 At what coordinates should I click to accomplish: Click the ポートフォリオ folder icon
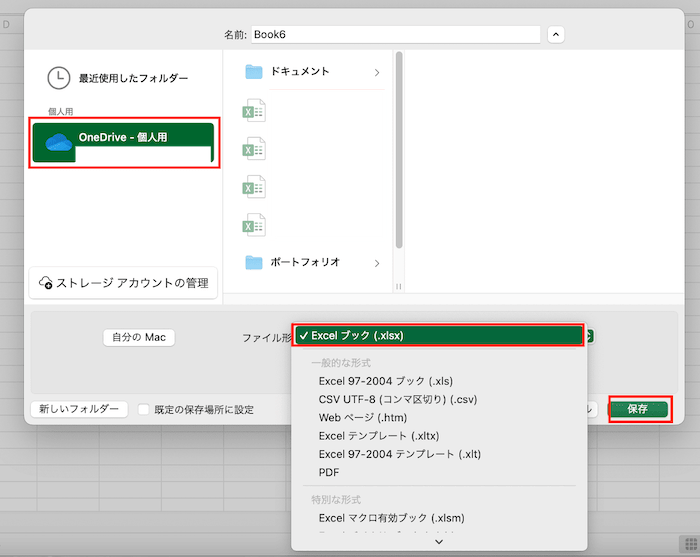pos(254,262)
